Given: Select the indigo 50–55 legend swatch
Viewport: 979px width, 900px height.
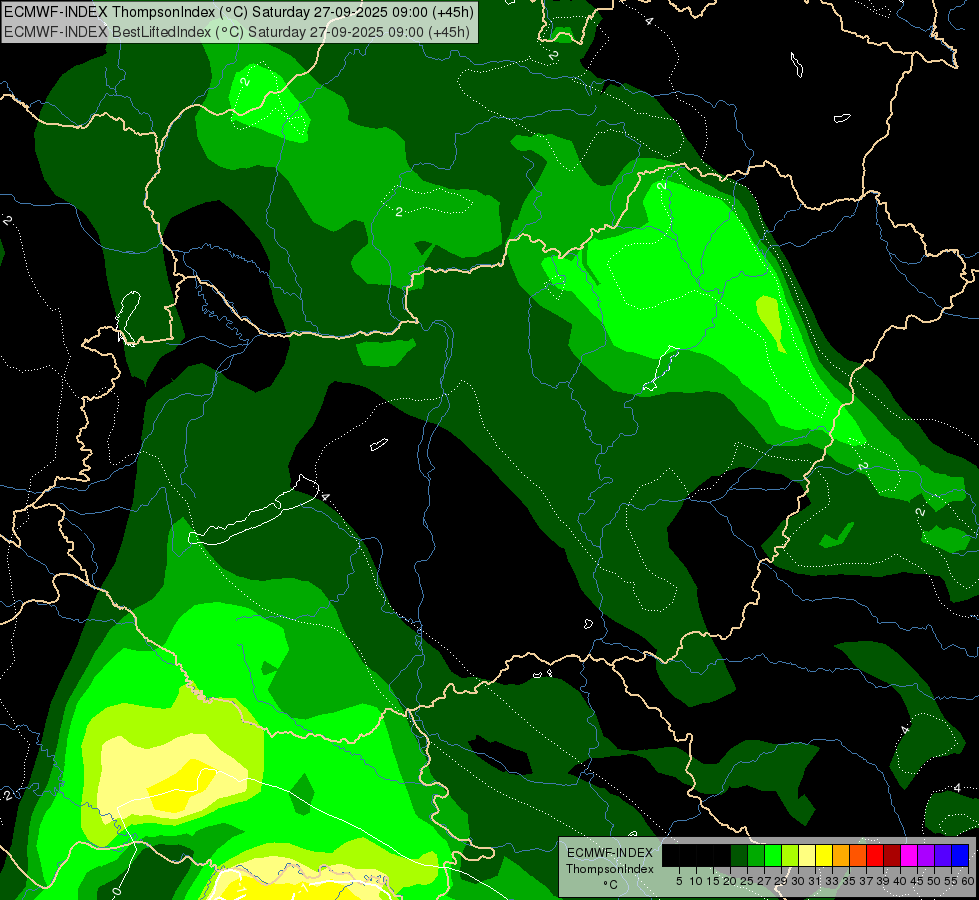Looking at the screenshot, I should pyautogui.click(x=943, y=855).
